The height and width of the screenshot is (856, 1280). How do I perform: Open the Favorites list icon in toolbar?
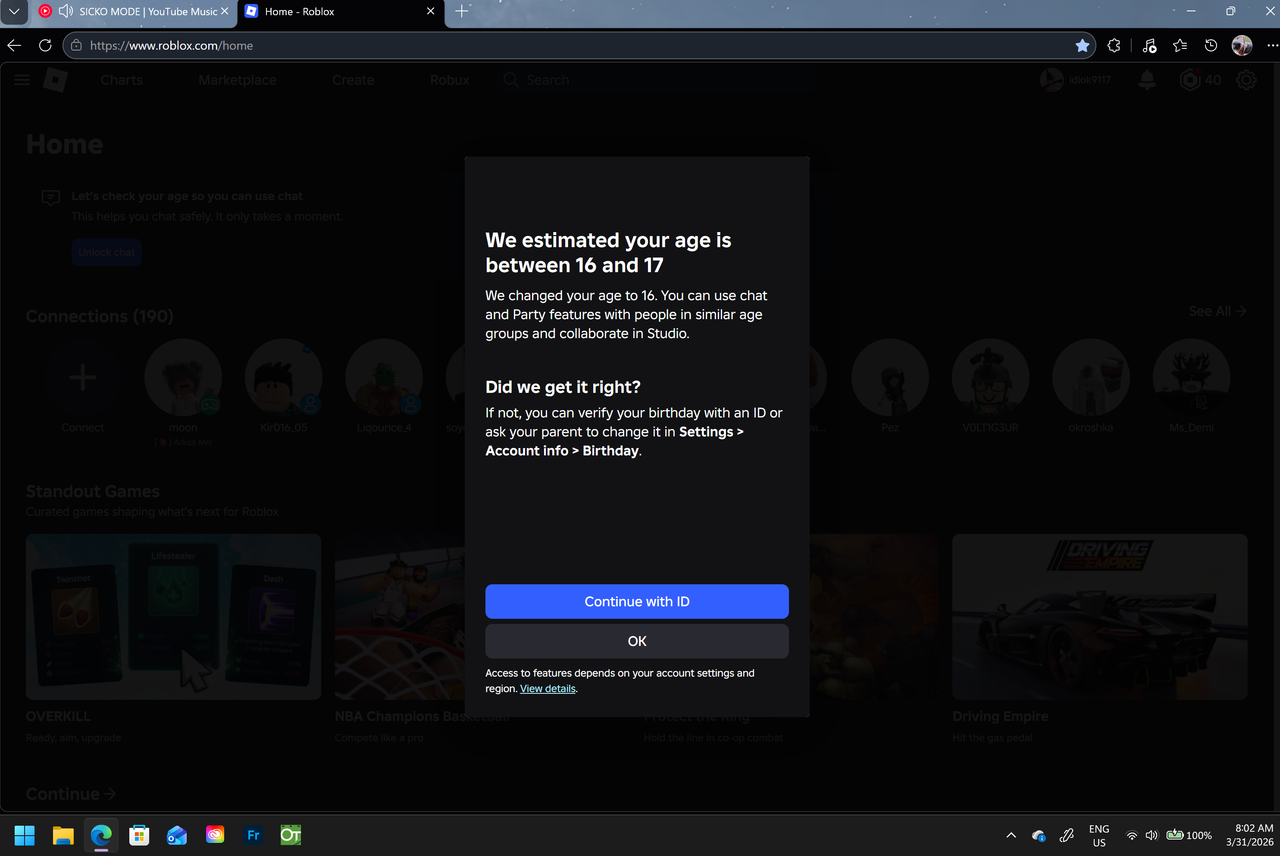pos(1180,45)
